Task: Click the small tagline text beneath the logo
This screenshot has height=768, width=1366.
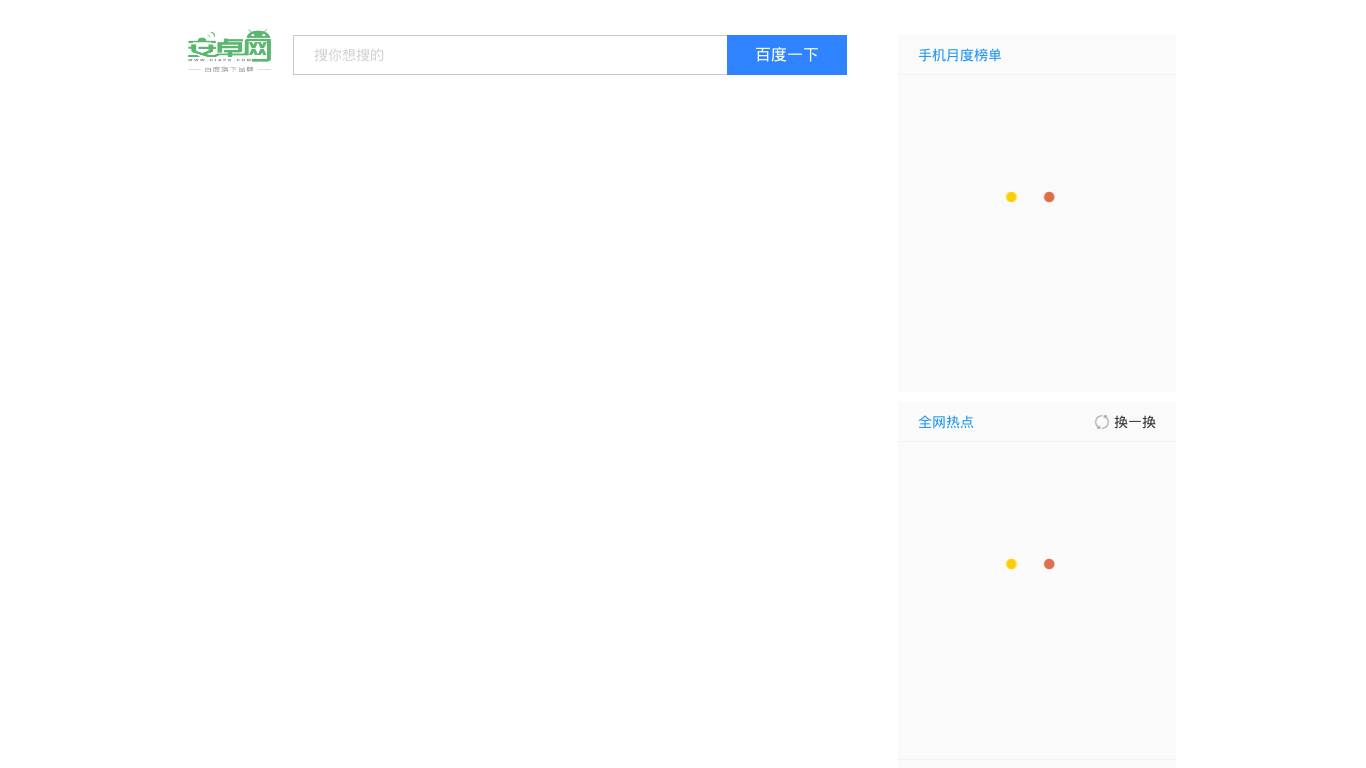Action: click(x=229, y=70)
